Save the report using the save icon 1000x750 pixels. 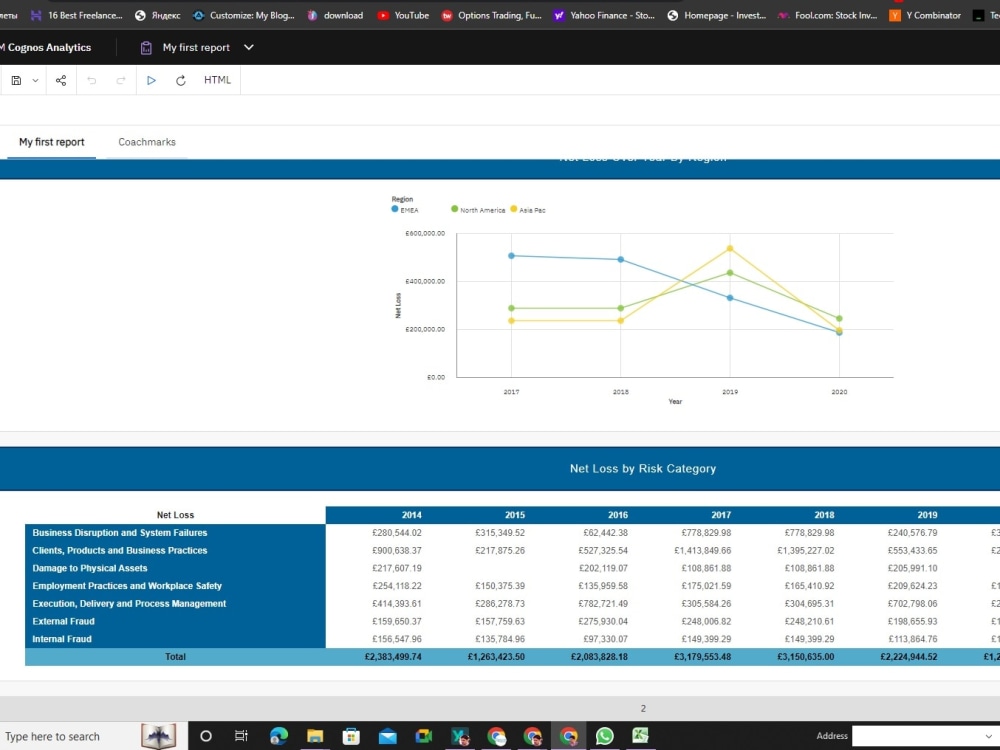click(15, 80)
